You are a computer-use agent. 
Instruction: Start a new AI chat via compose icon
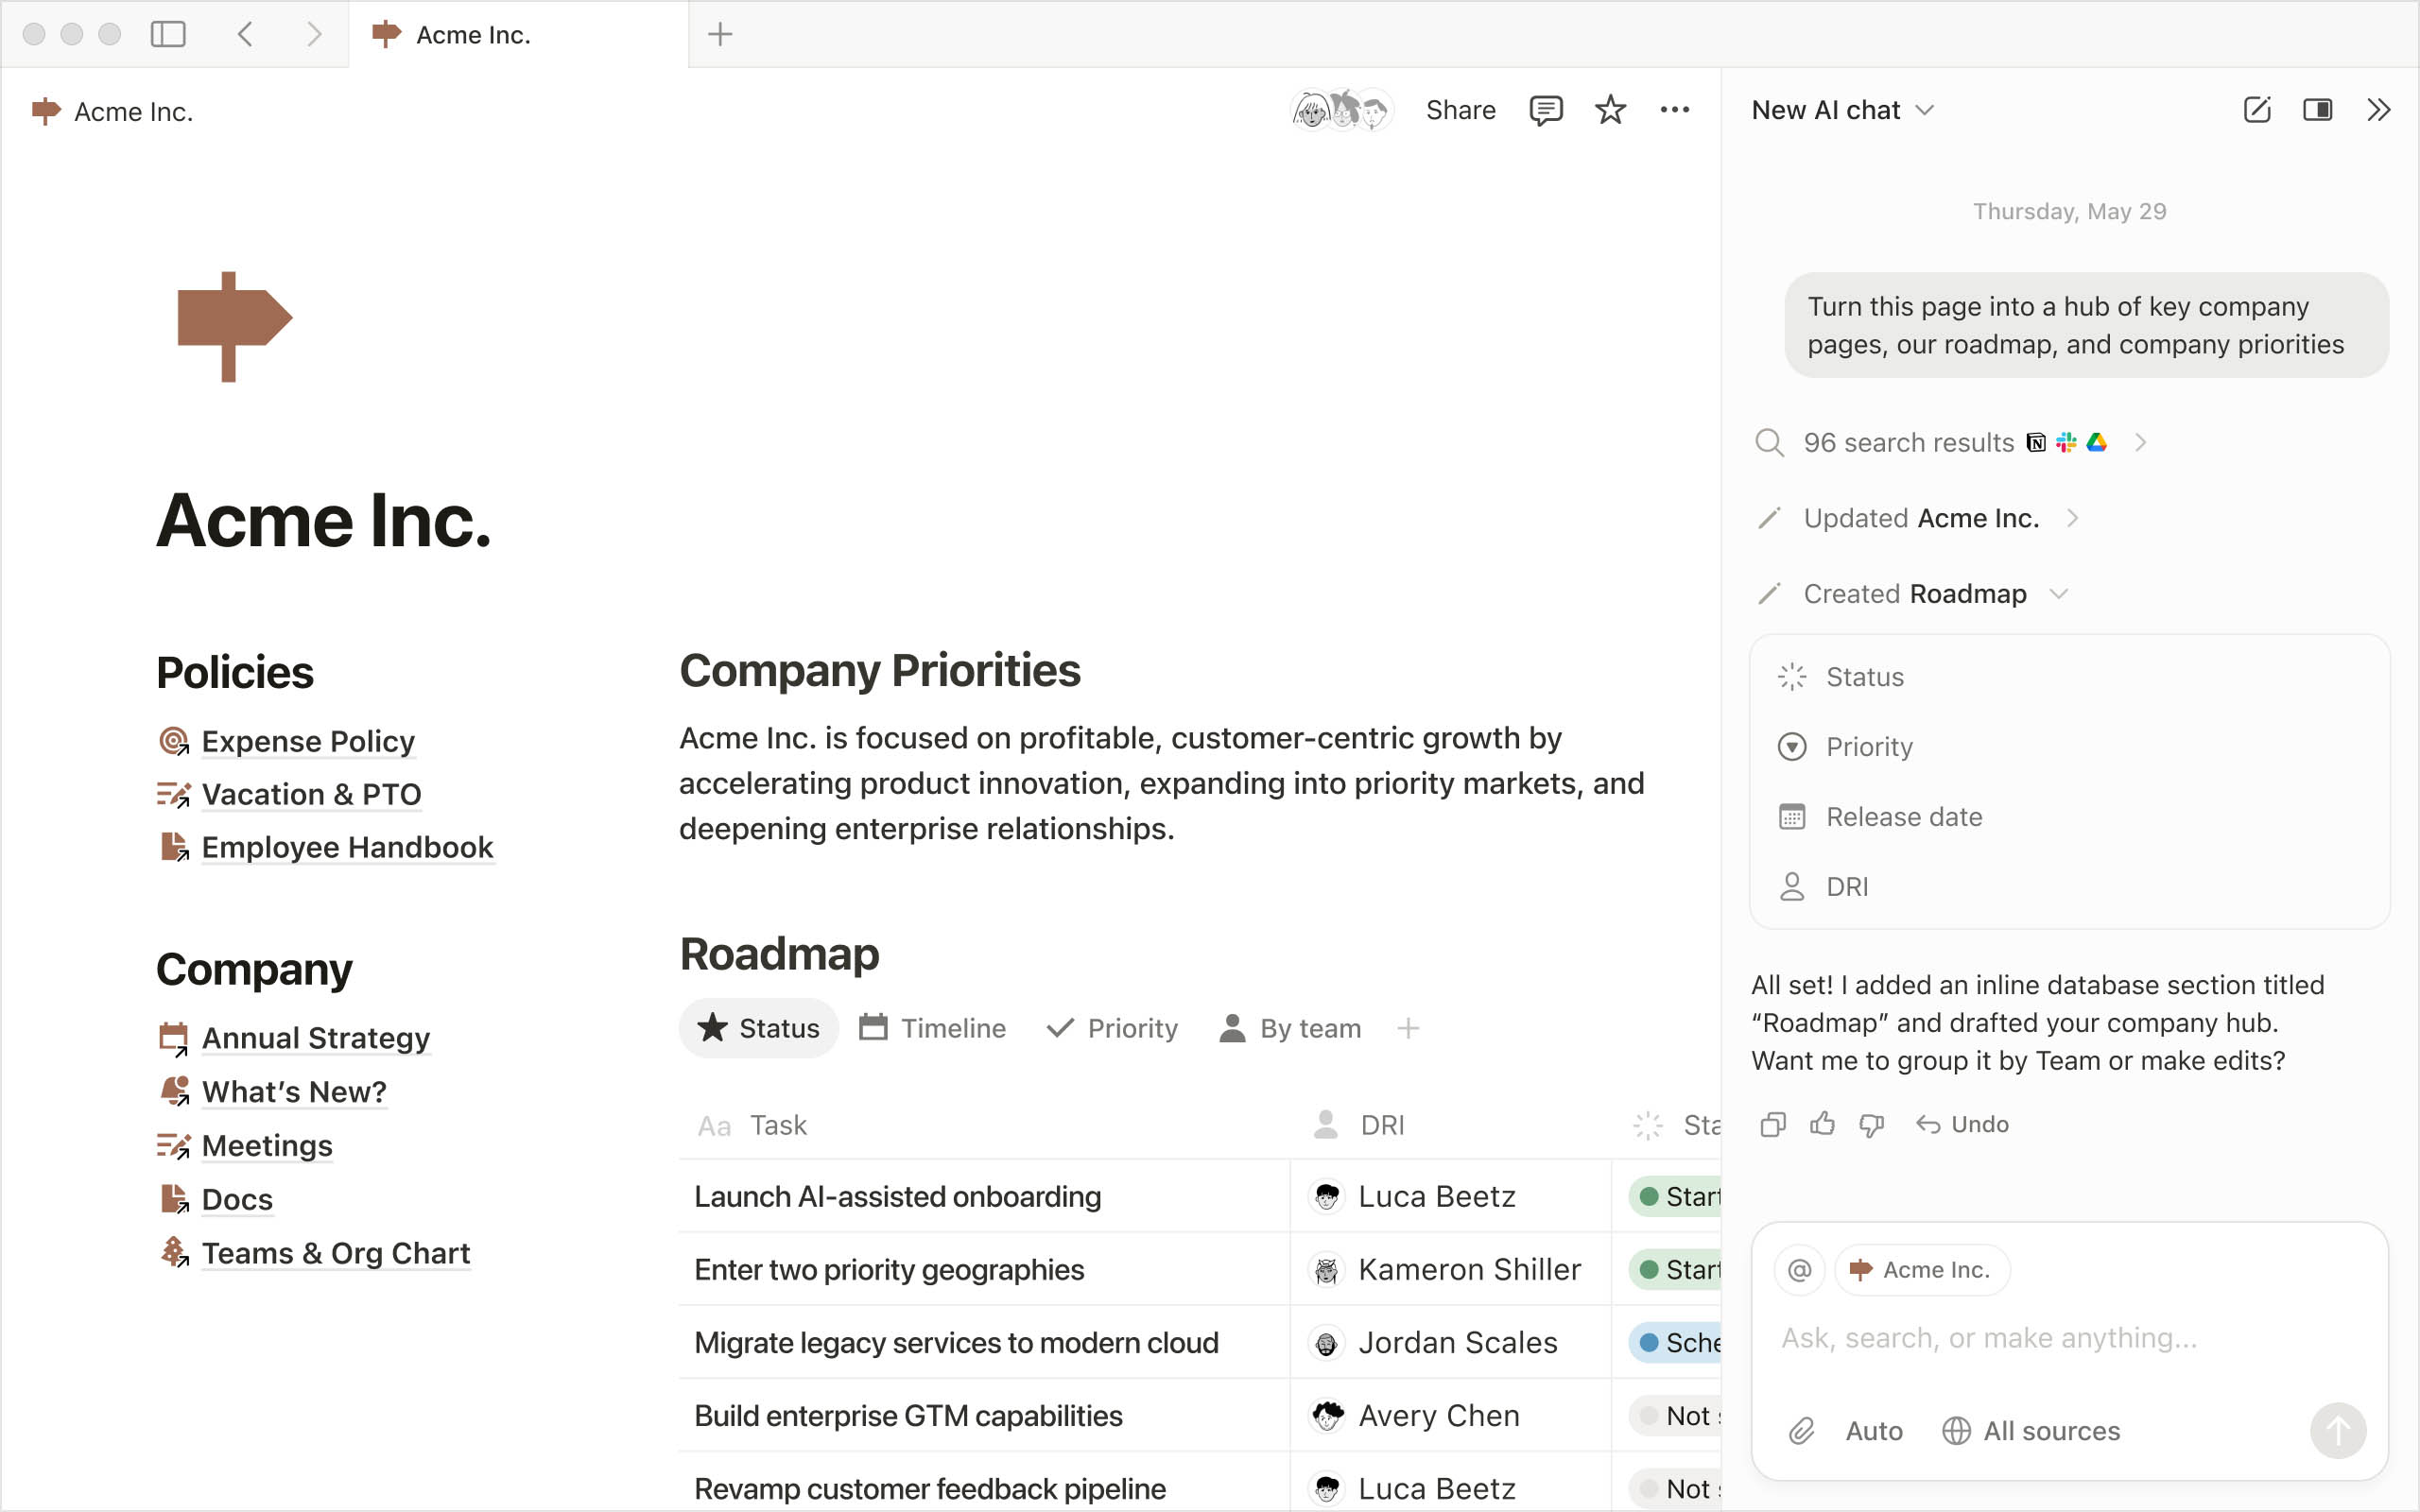2256,110
